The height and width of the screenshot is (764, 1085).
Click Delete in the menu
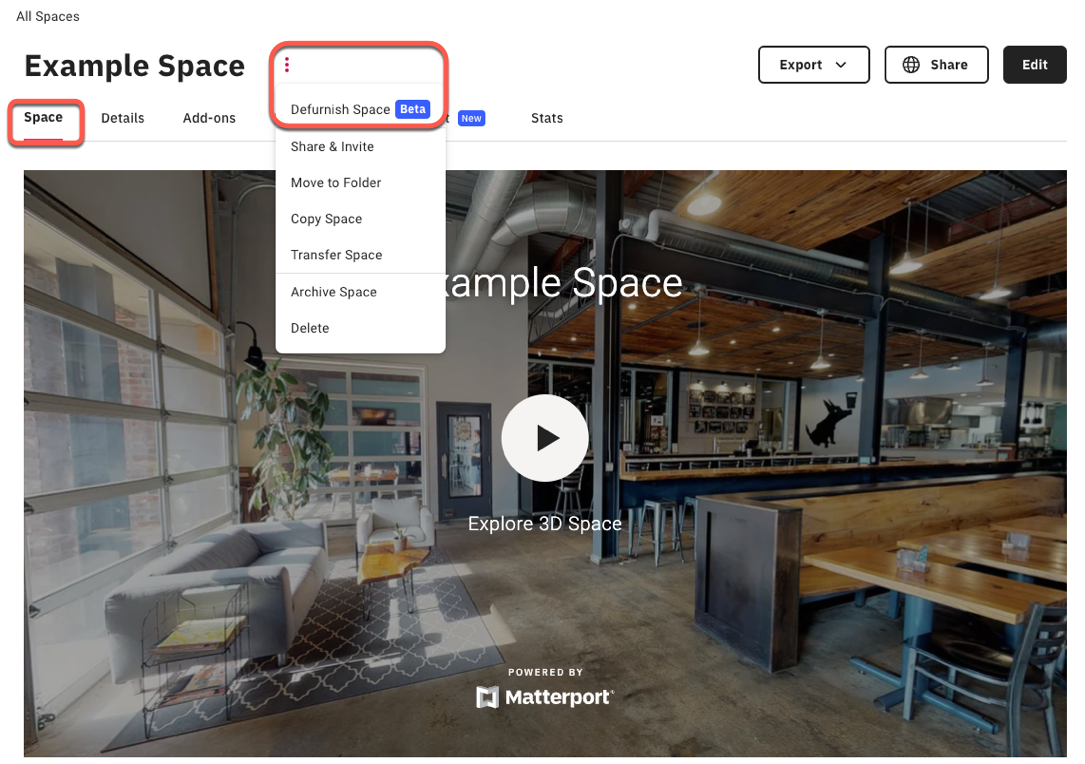click(x=360, y=328)
